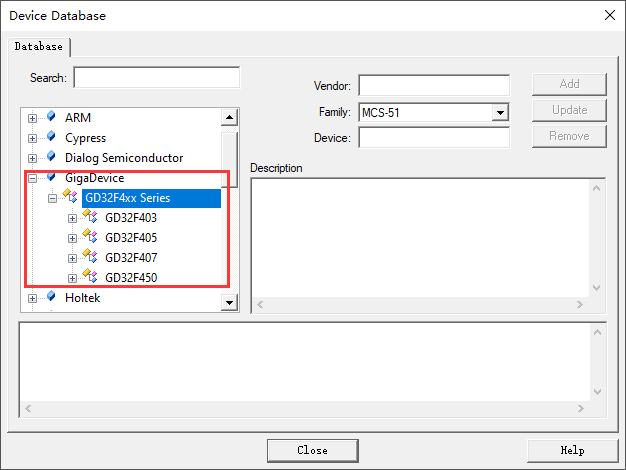Click the GigaDevice vendor diamond icon
The height and width of the screenshot is (470, 626).
click(x=51, y=177)
